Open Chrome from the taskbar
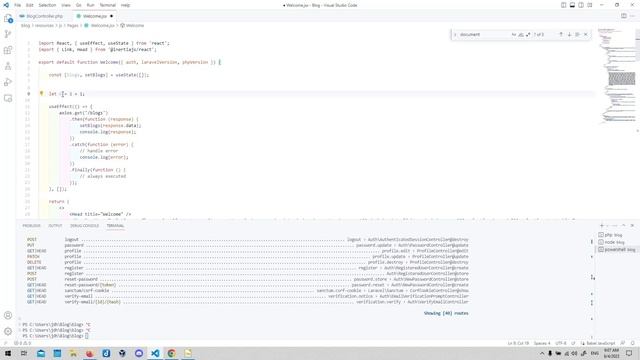The width and height of the screenshot is (640, 360). [x=171, y=353]
